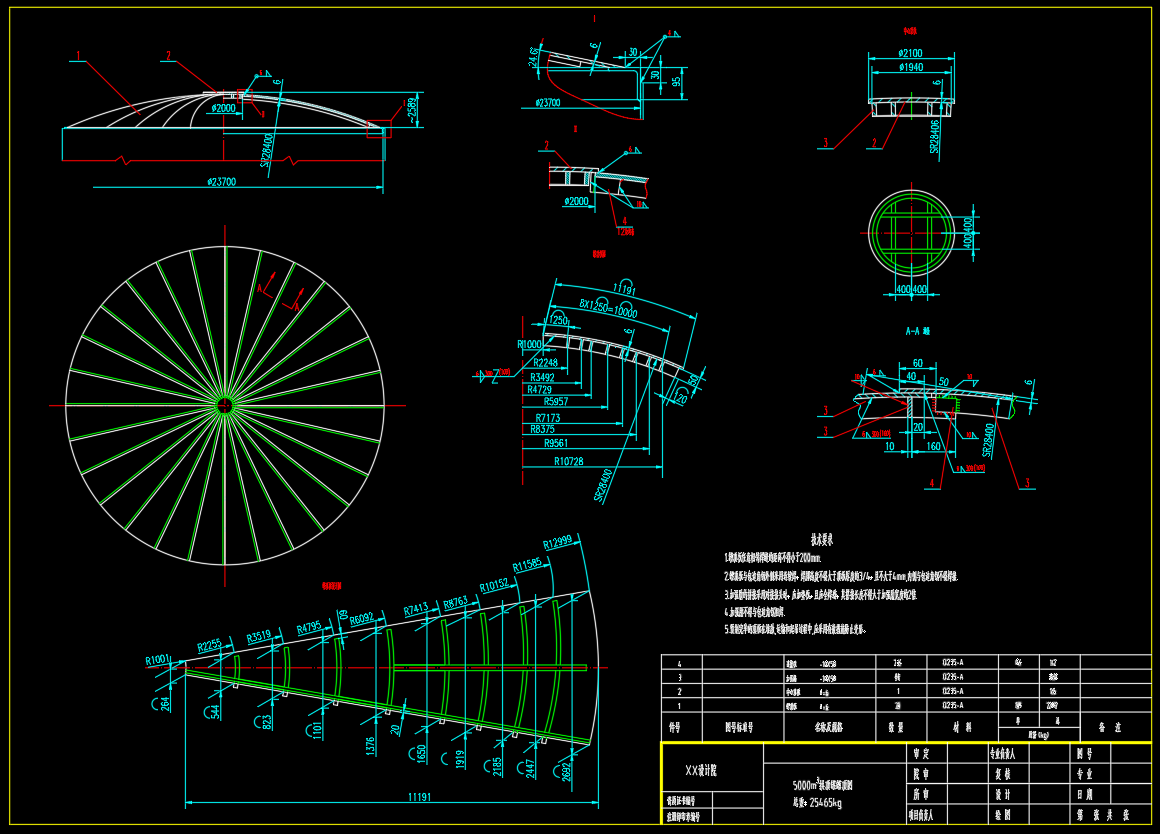Select the R7173 radius dimension

click(547, 417)
